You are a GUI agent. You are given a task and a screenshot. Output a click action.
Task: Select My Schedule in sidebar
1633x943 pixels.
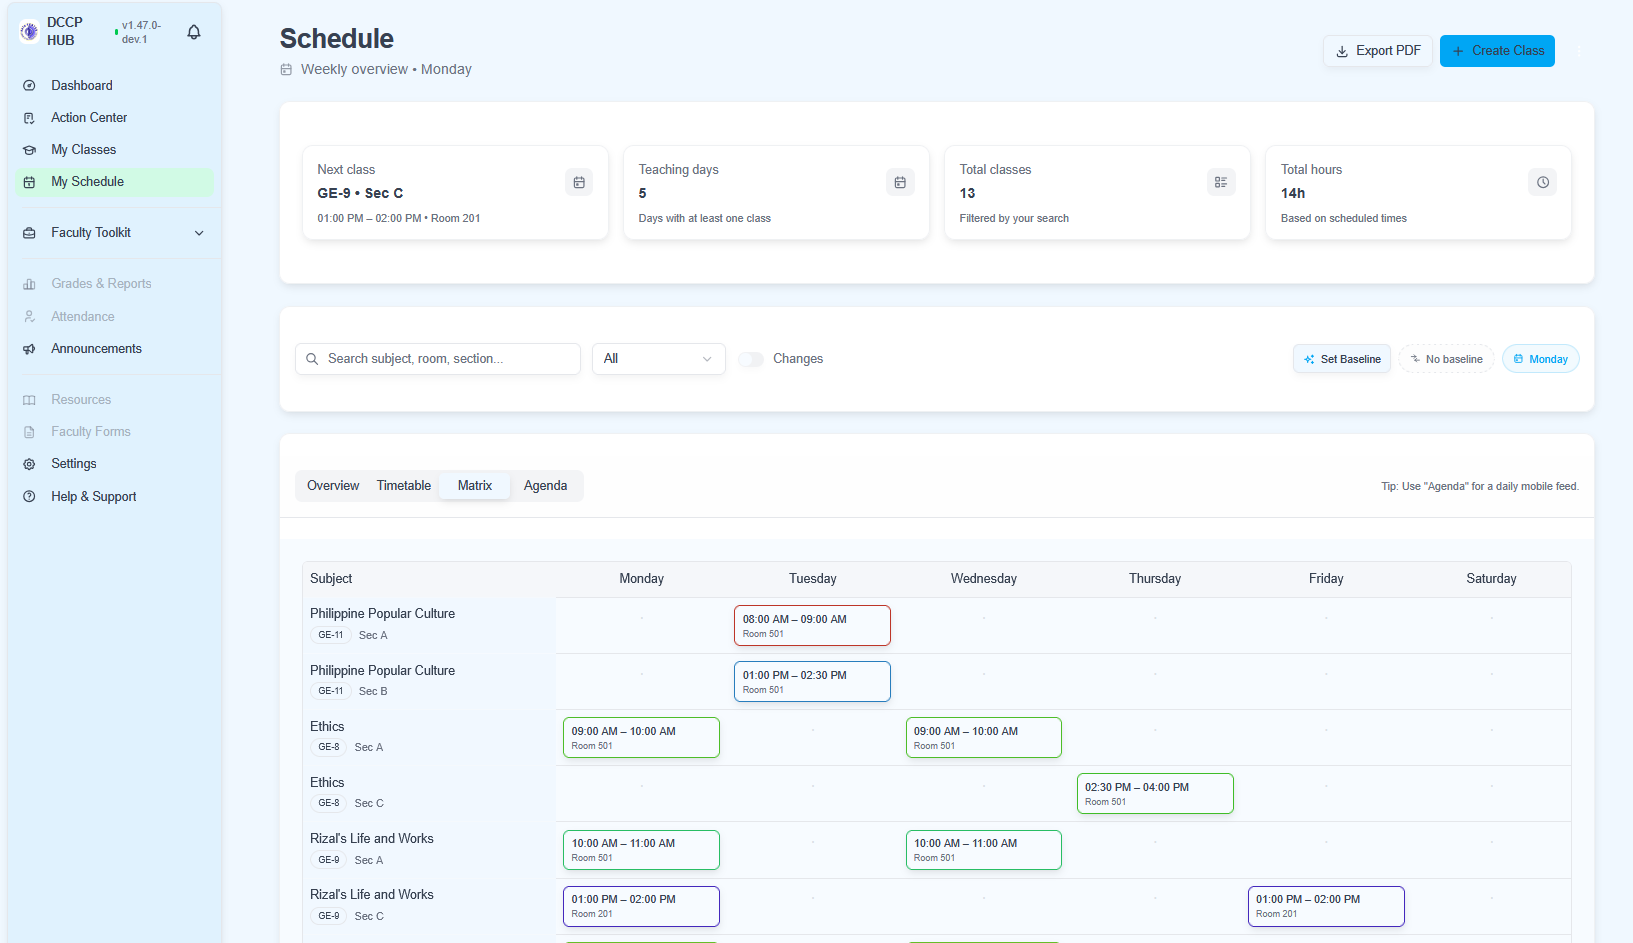[x=115, y=182]
